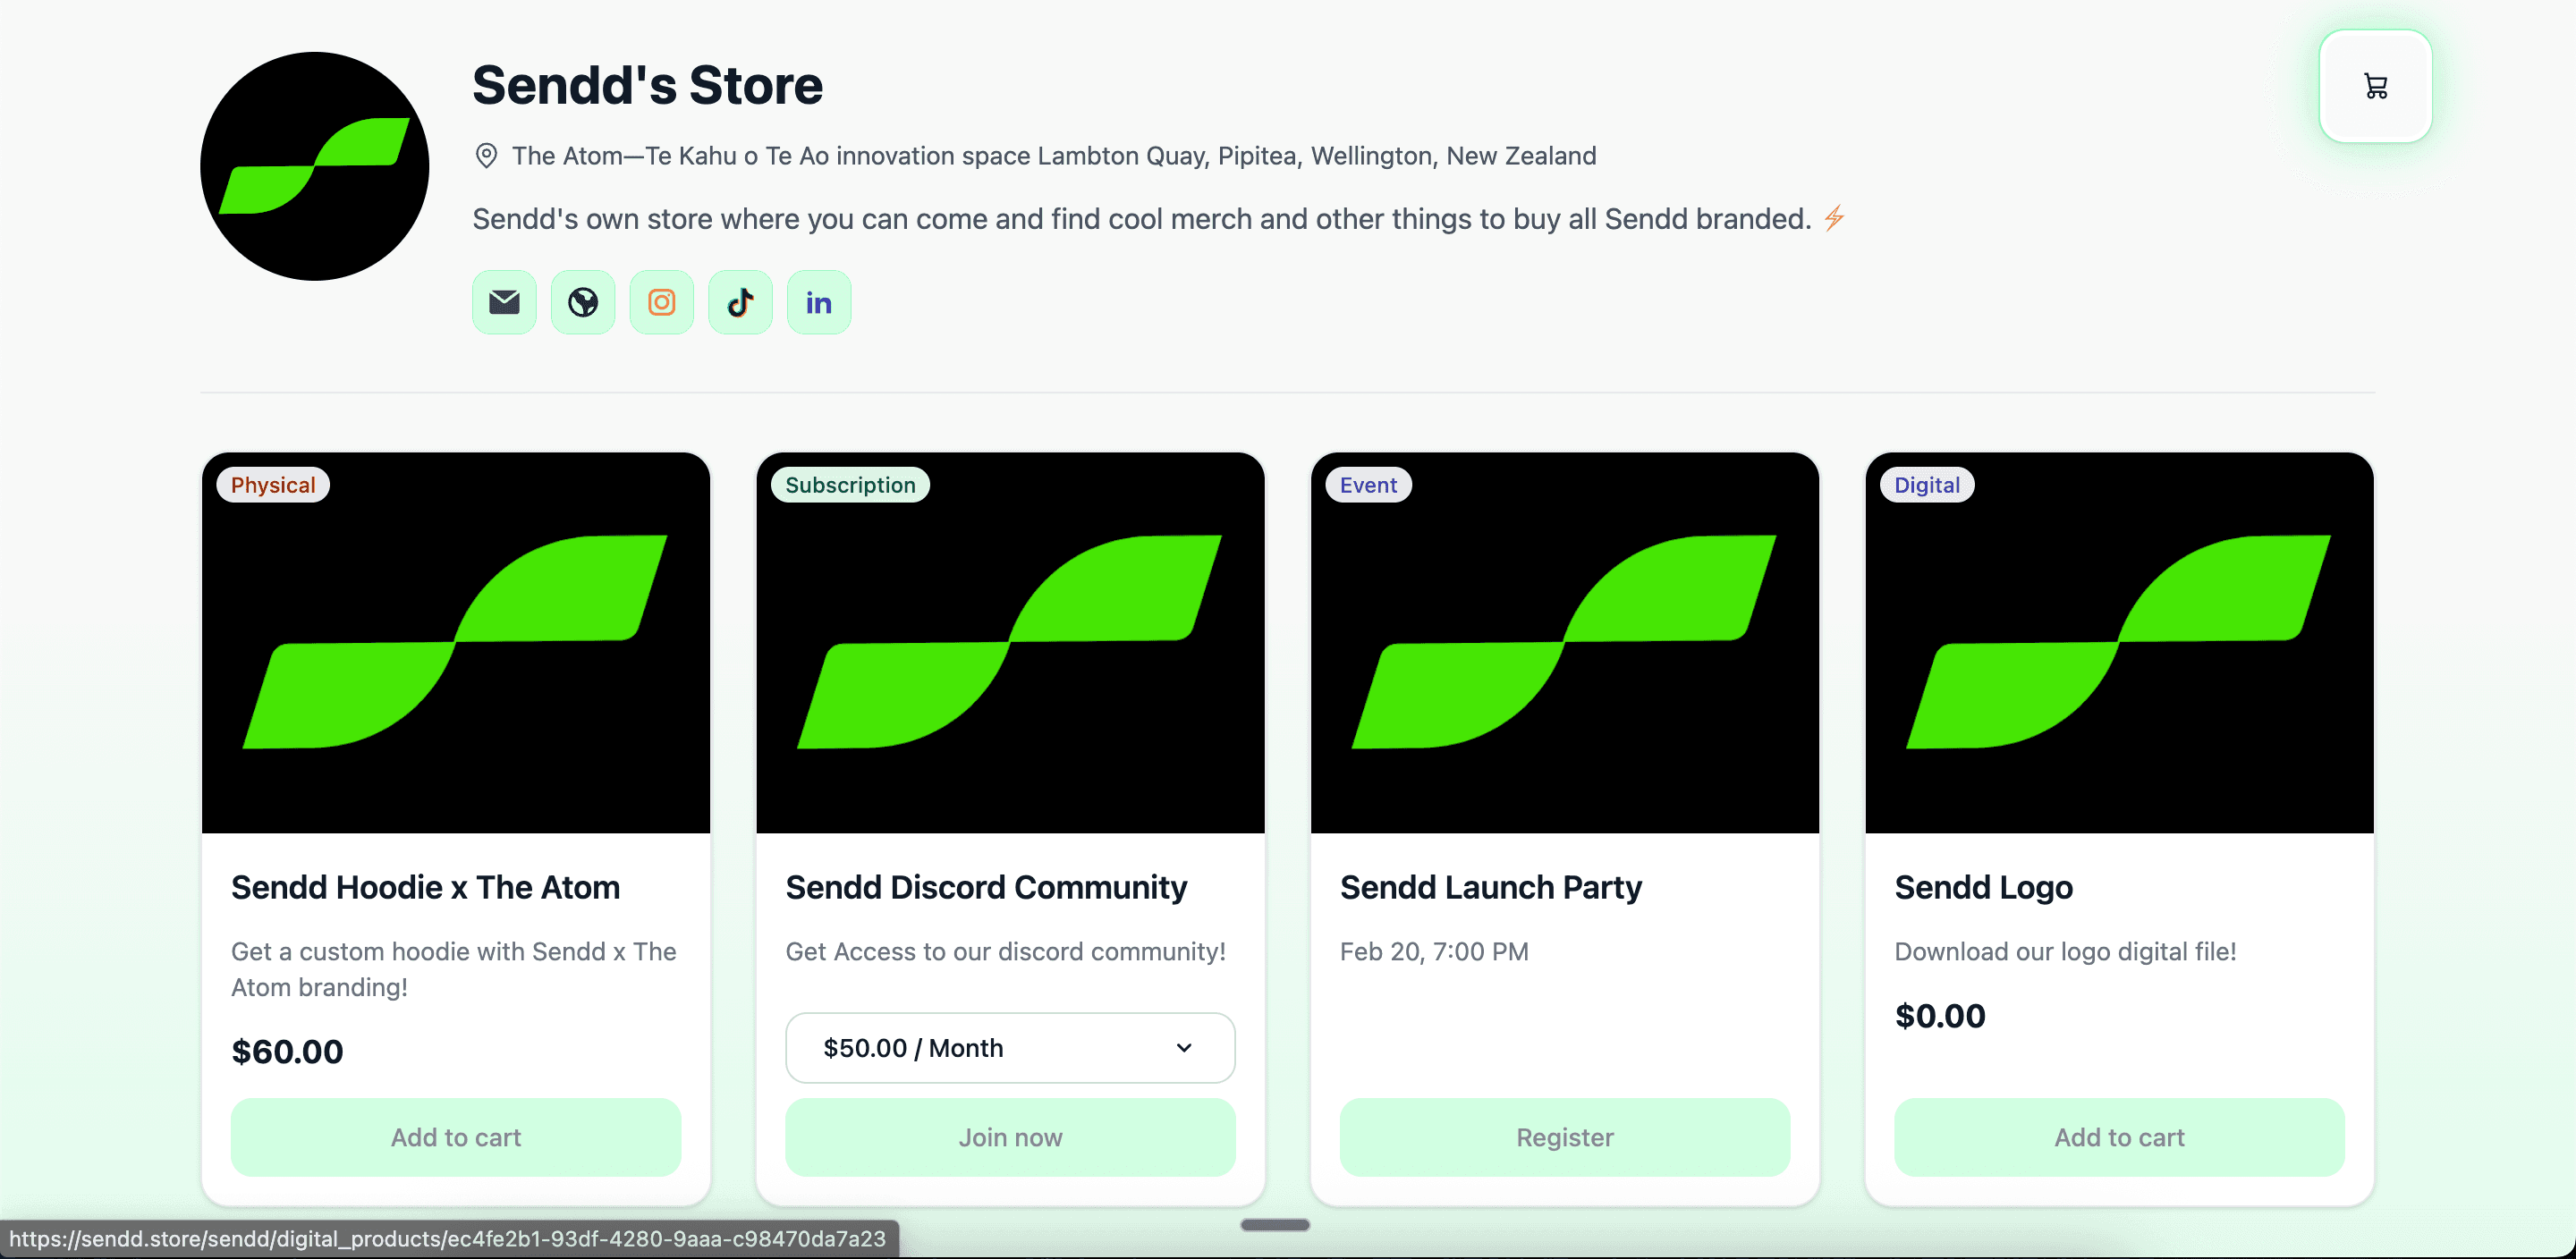Register for Sendd Launch Party
This screenshot has height=1259, width=2576.
point(1565,1137)
